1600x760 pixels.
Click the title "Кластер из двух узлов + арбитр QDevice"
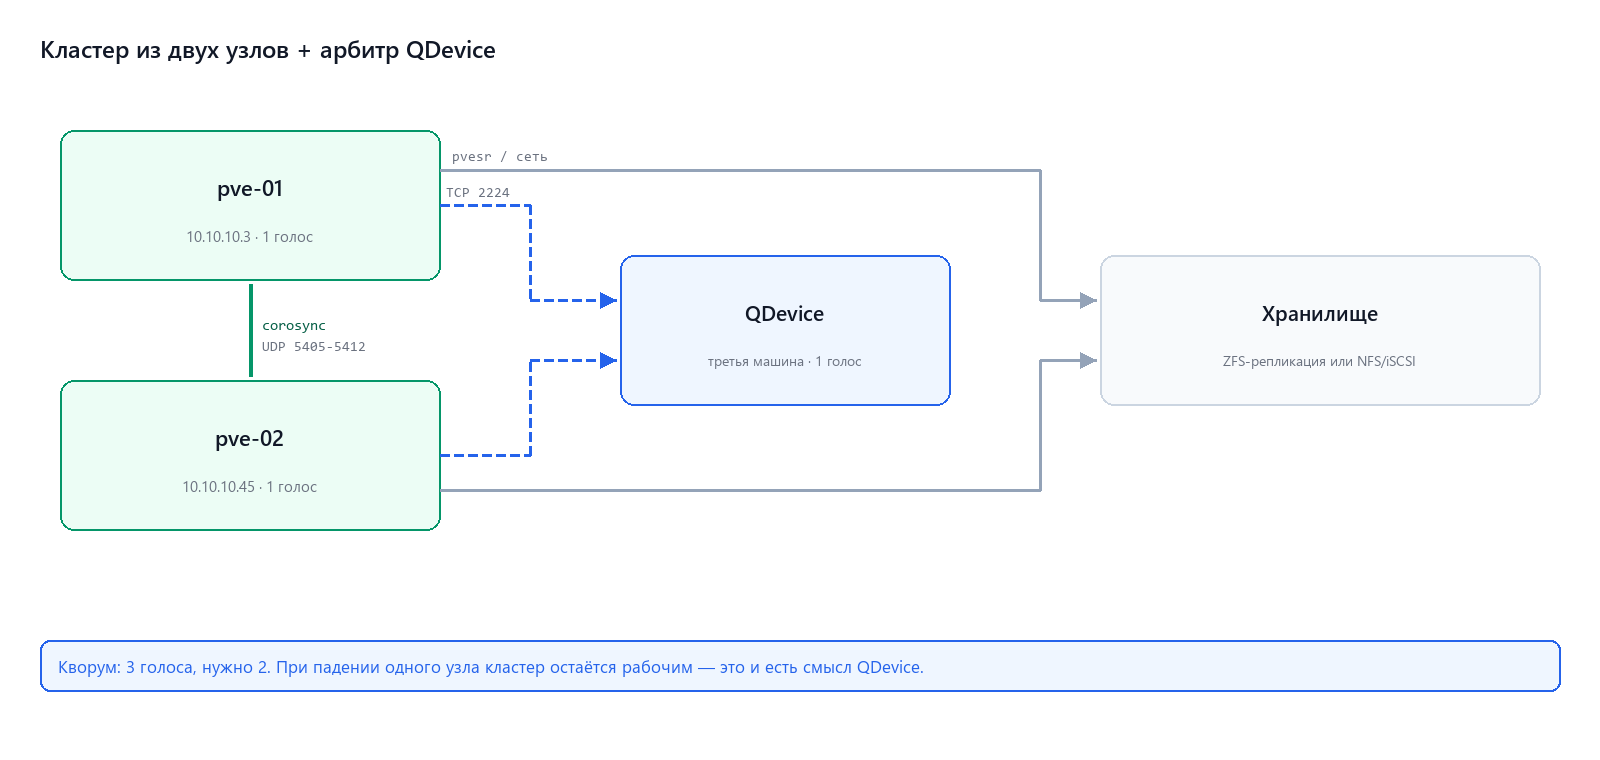click(x=268, y=50)
